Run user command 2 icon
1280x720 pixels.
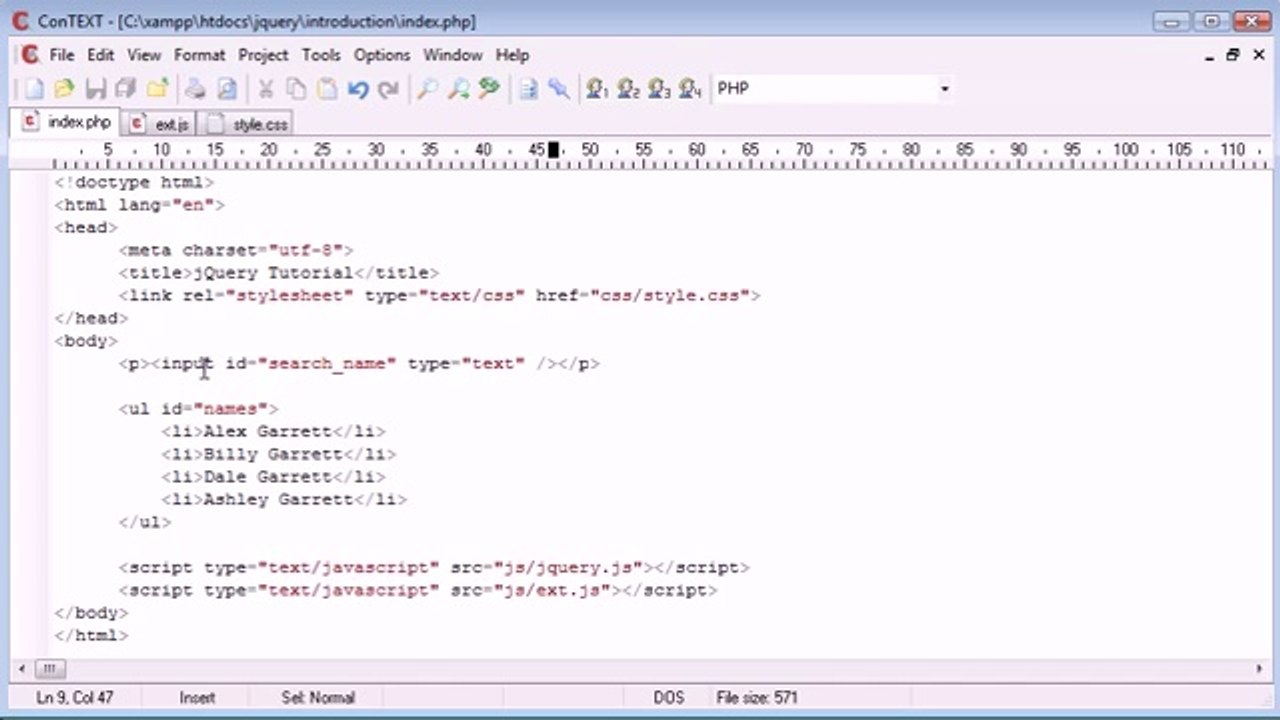point(628,89)
